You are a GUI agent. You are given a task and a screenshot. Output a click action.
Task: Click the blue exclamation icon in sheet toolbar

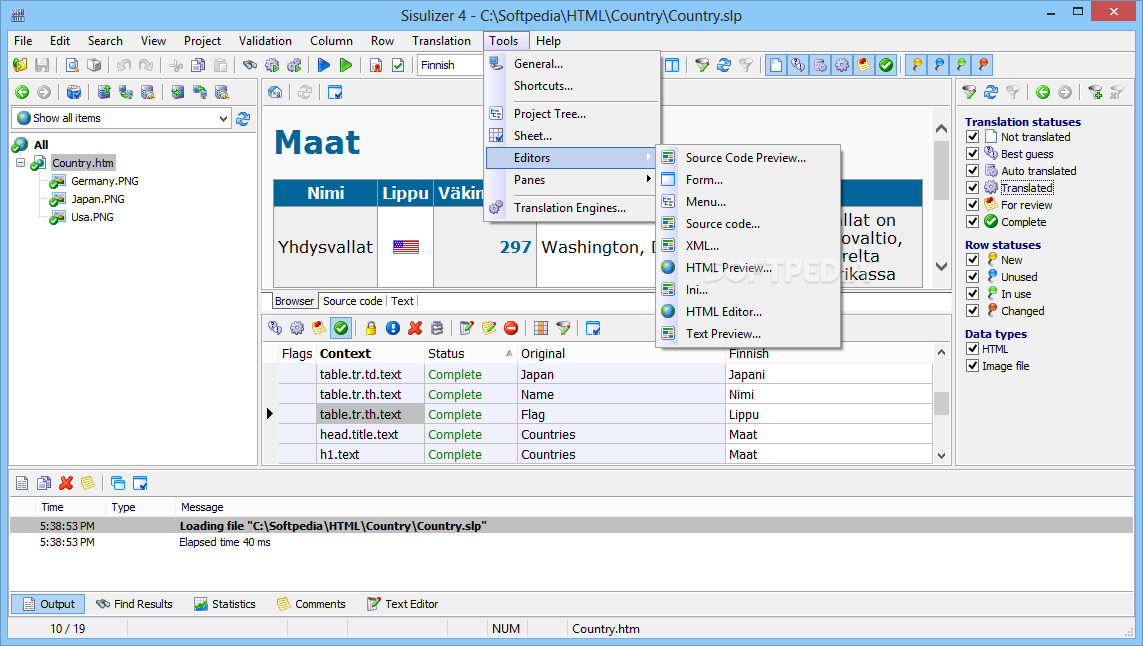[393, 328]
